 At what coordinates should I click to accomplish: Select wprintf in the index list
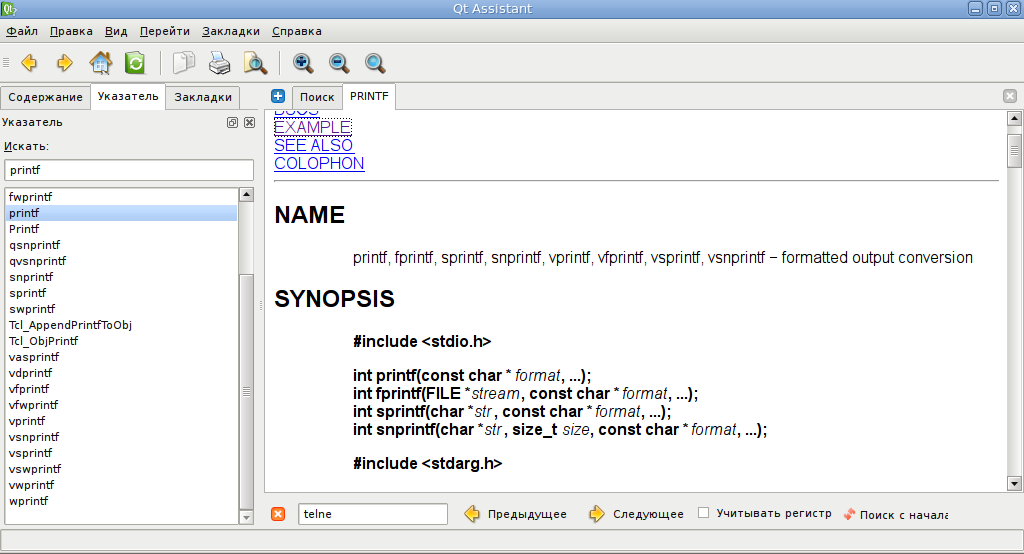click(121, 501)
